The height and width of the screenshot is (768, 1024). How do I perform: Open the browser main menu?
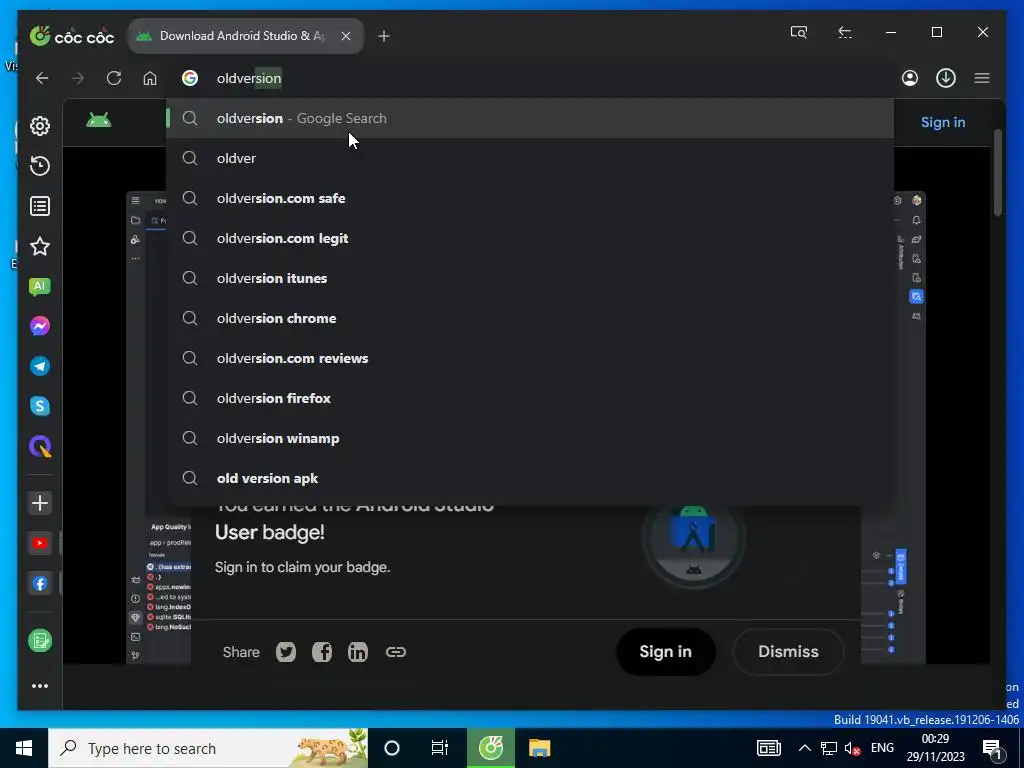coord(982,78)
